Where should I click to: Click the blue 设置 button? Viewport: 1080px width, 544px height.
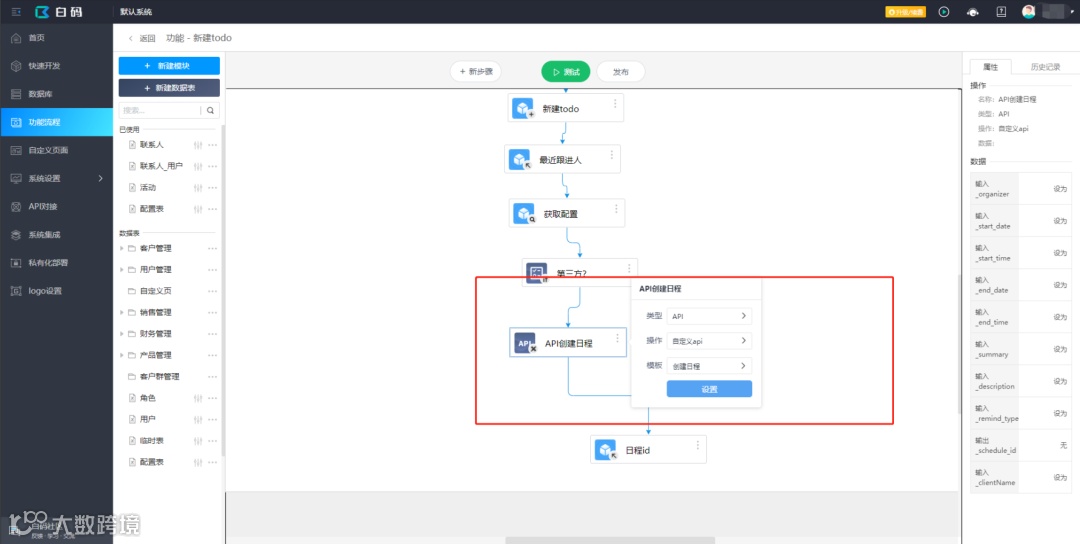point(709,389)
